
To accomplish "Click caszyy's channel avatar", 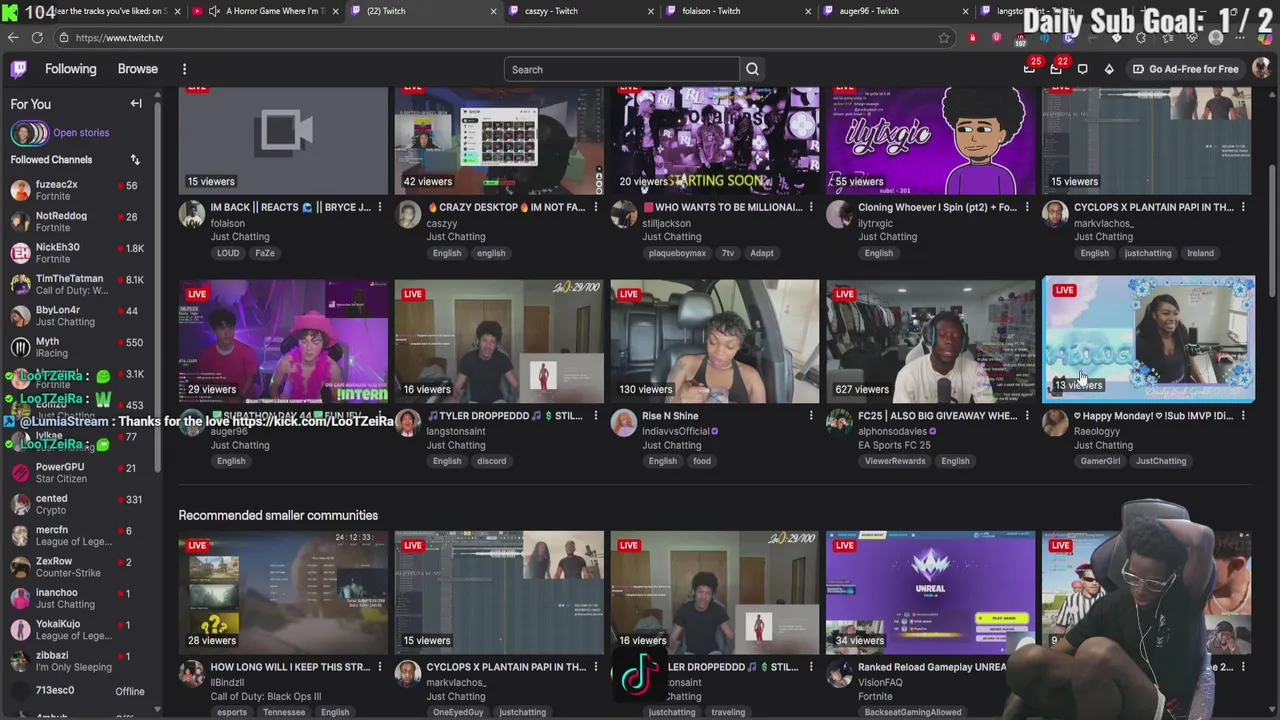I will [x=408, y=215].
